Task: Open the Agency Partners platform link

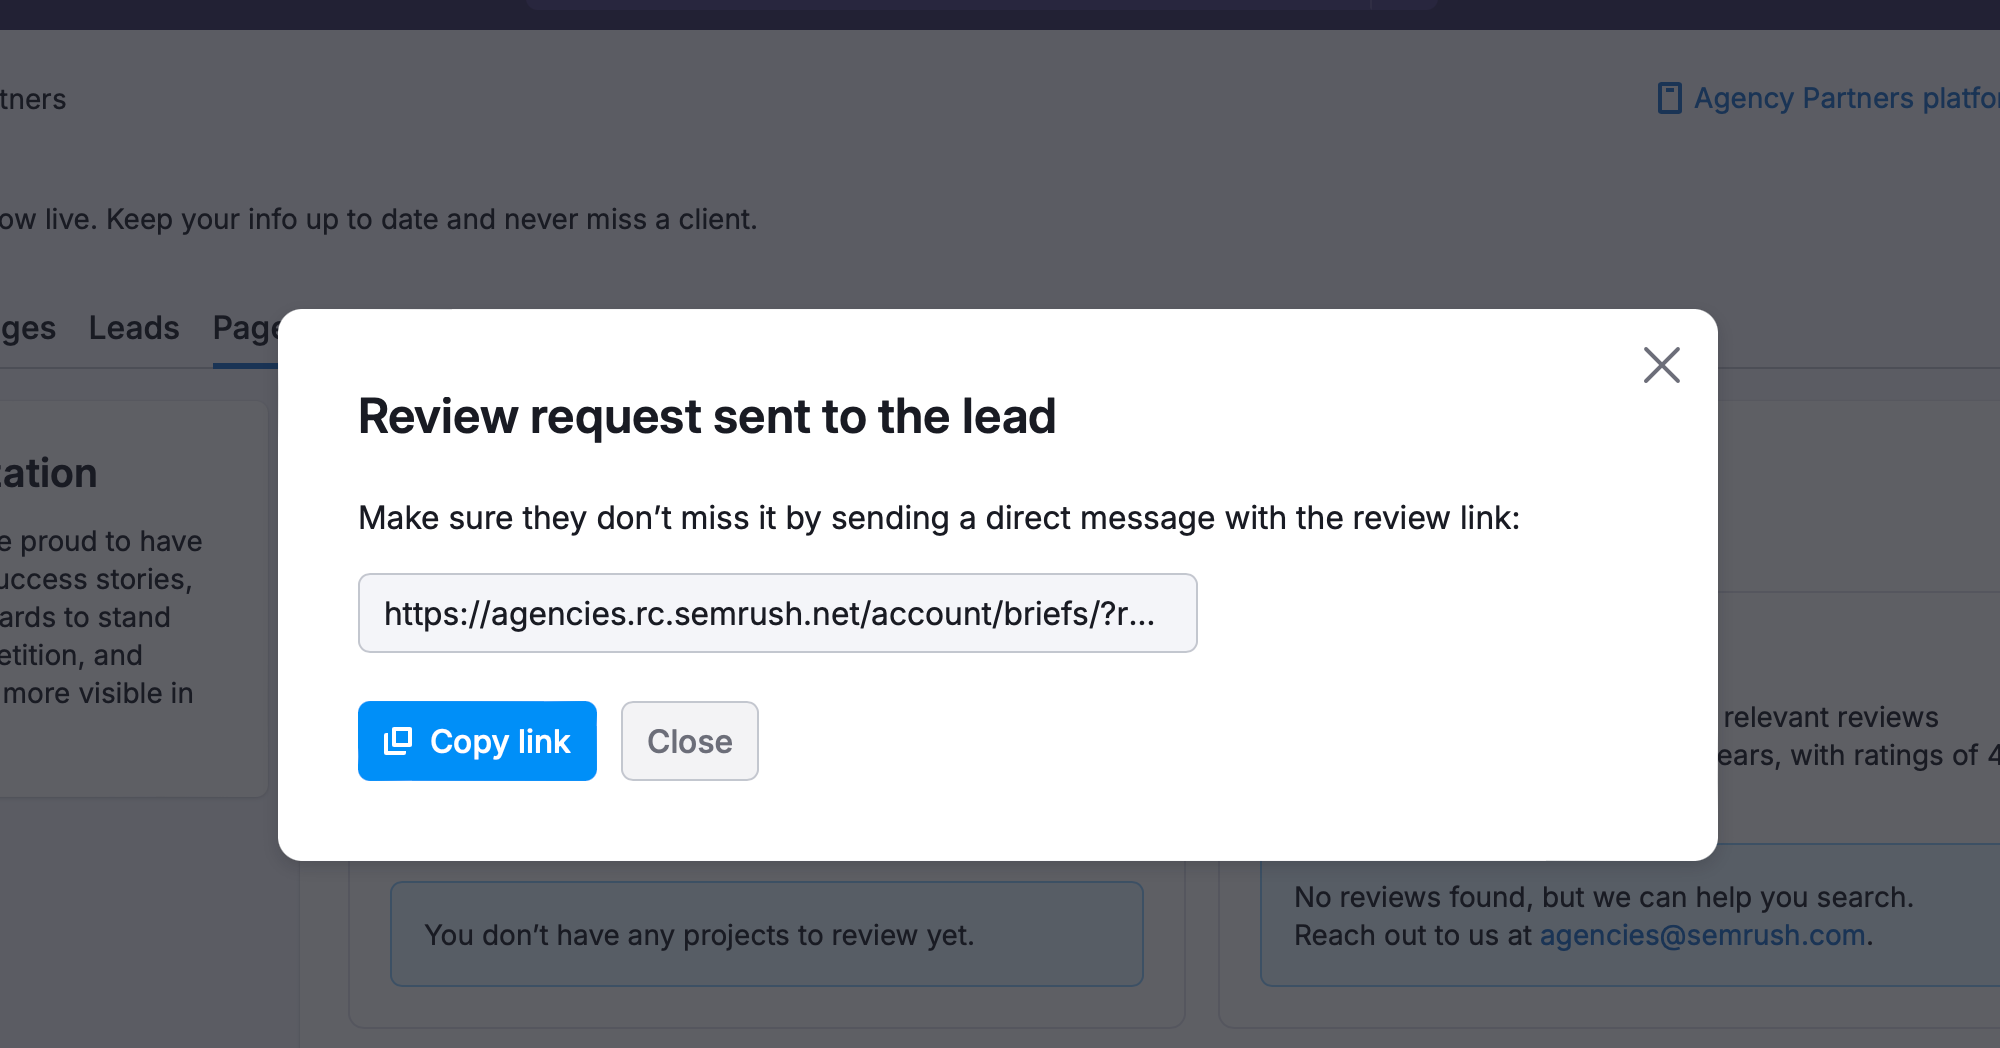Action: coord(1845,98)
